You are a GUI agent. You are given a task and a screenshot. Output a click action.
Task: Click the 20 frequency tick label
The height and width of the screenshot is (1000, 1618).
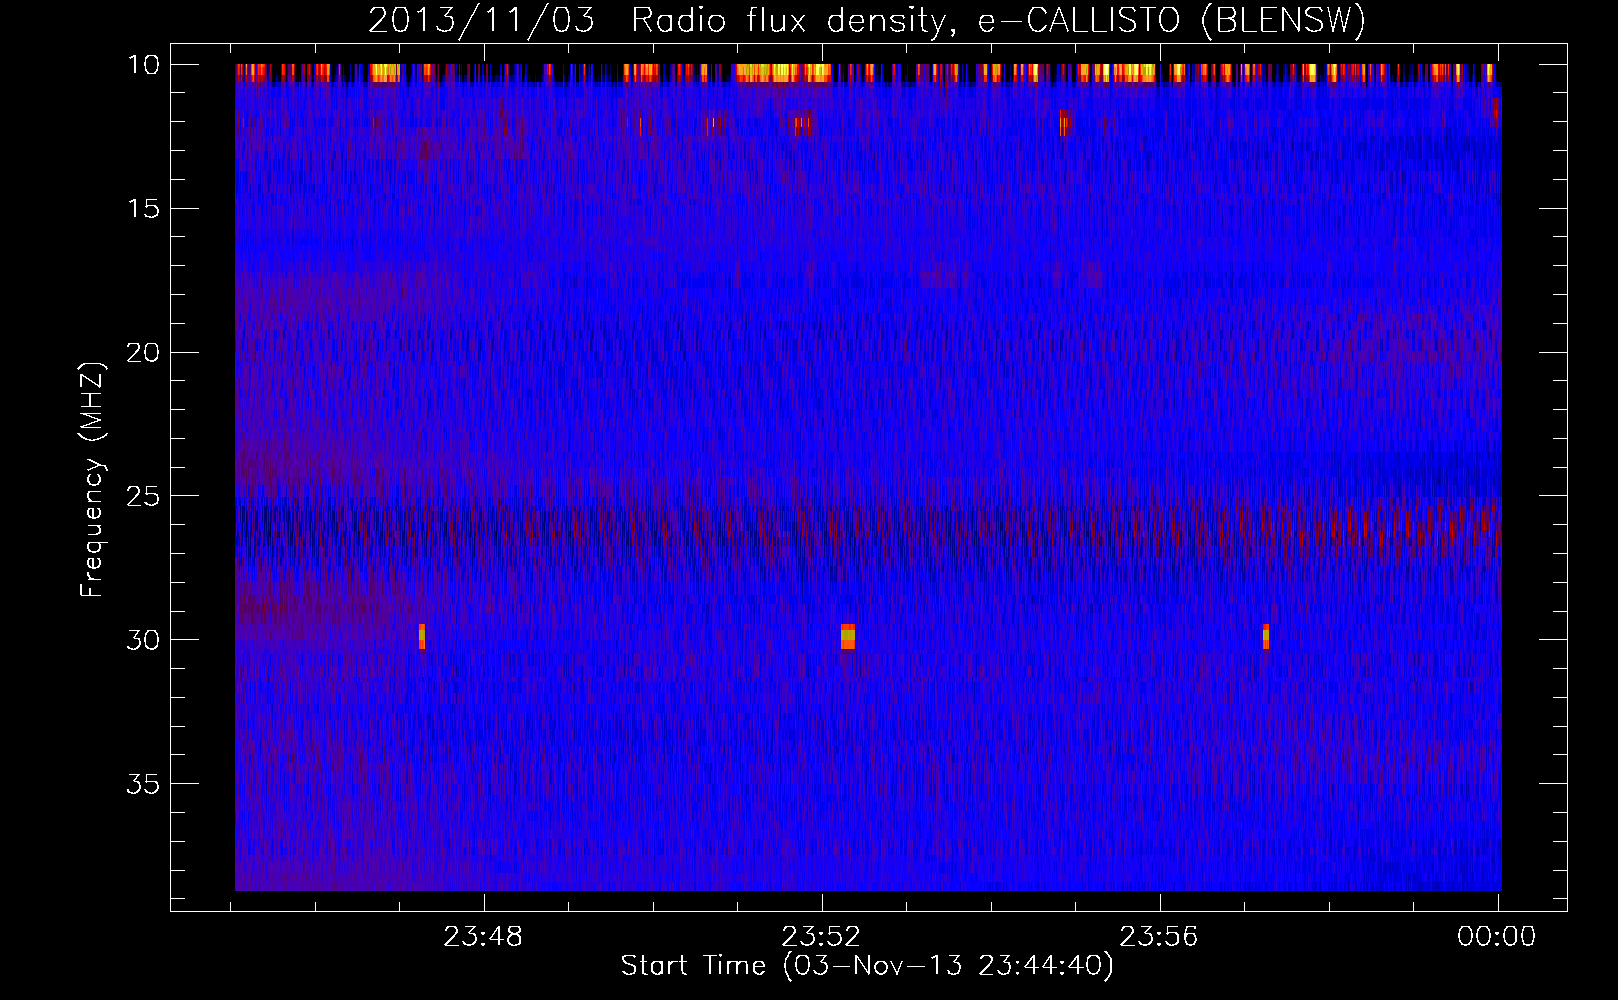[x=143, y=353]
